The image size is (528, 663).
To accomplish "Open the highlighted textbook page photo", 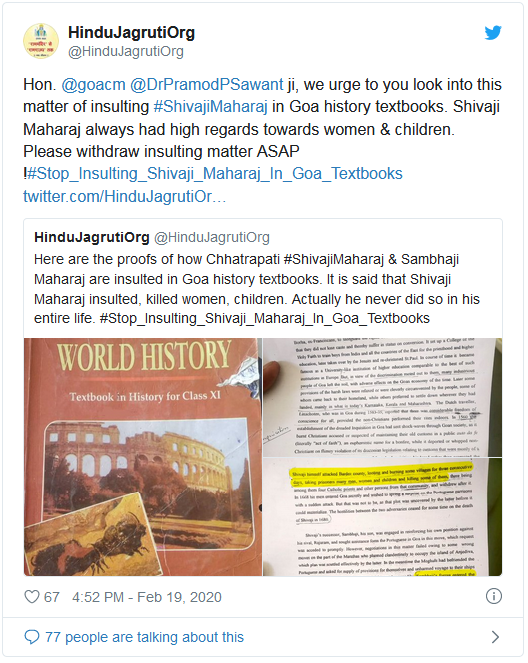I will [383, 517].
